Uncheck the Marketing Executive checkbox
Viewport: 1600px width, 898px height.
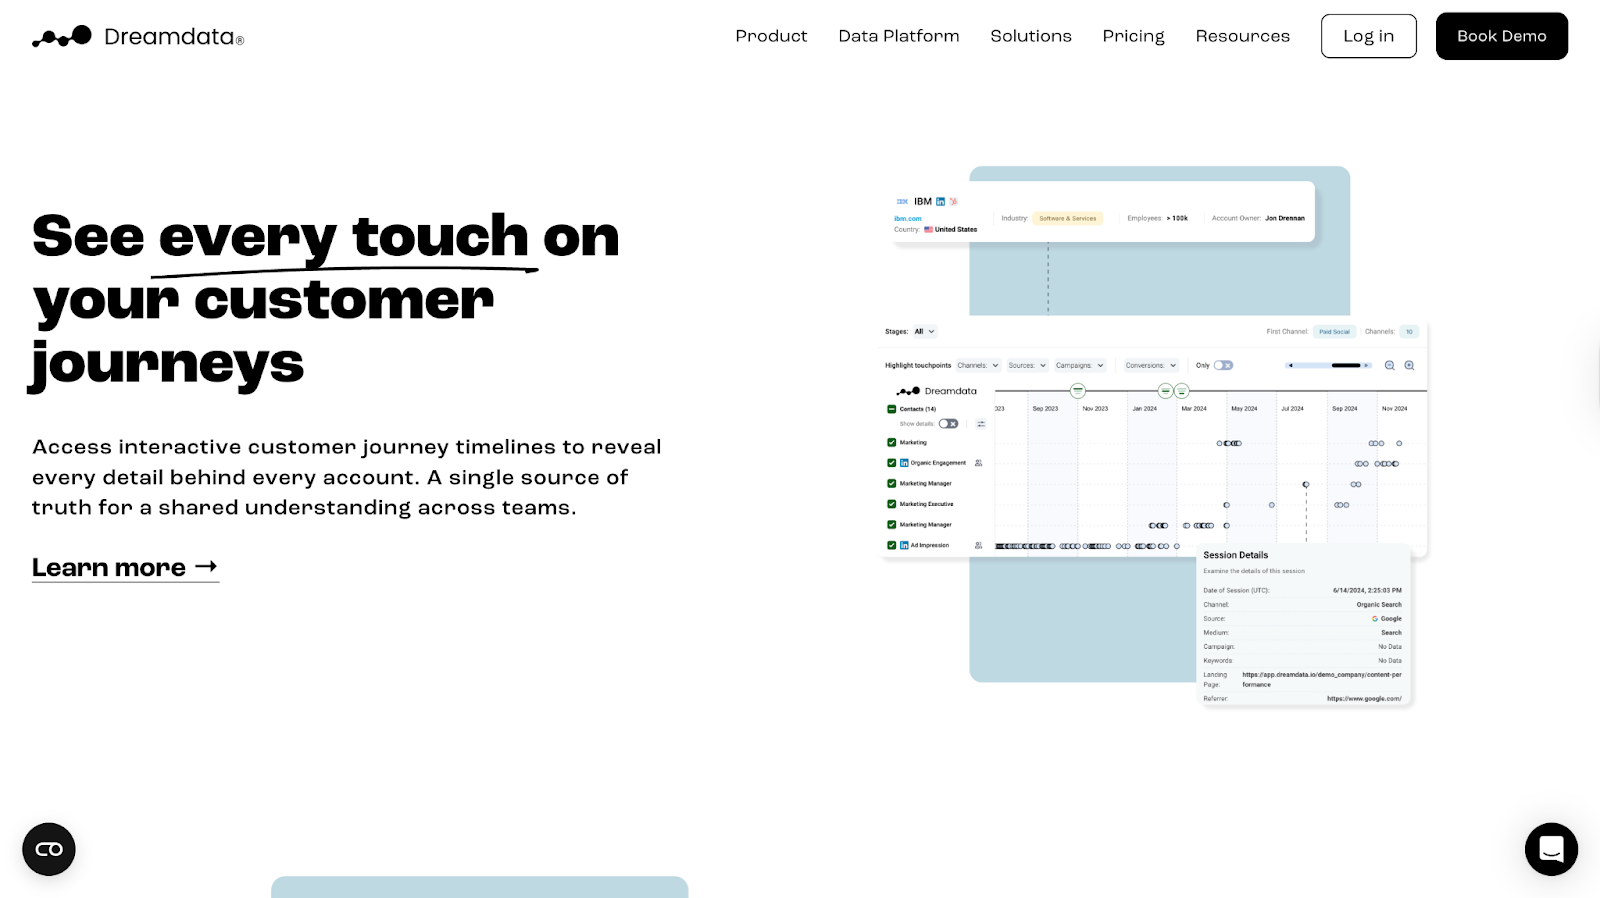coord(892,504)
